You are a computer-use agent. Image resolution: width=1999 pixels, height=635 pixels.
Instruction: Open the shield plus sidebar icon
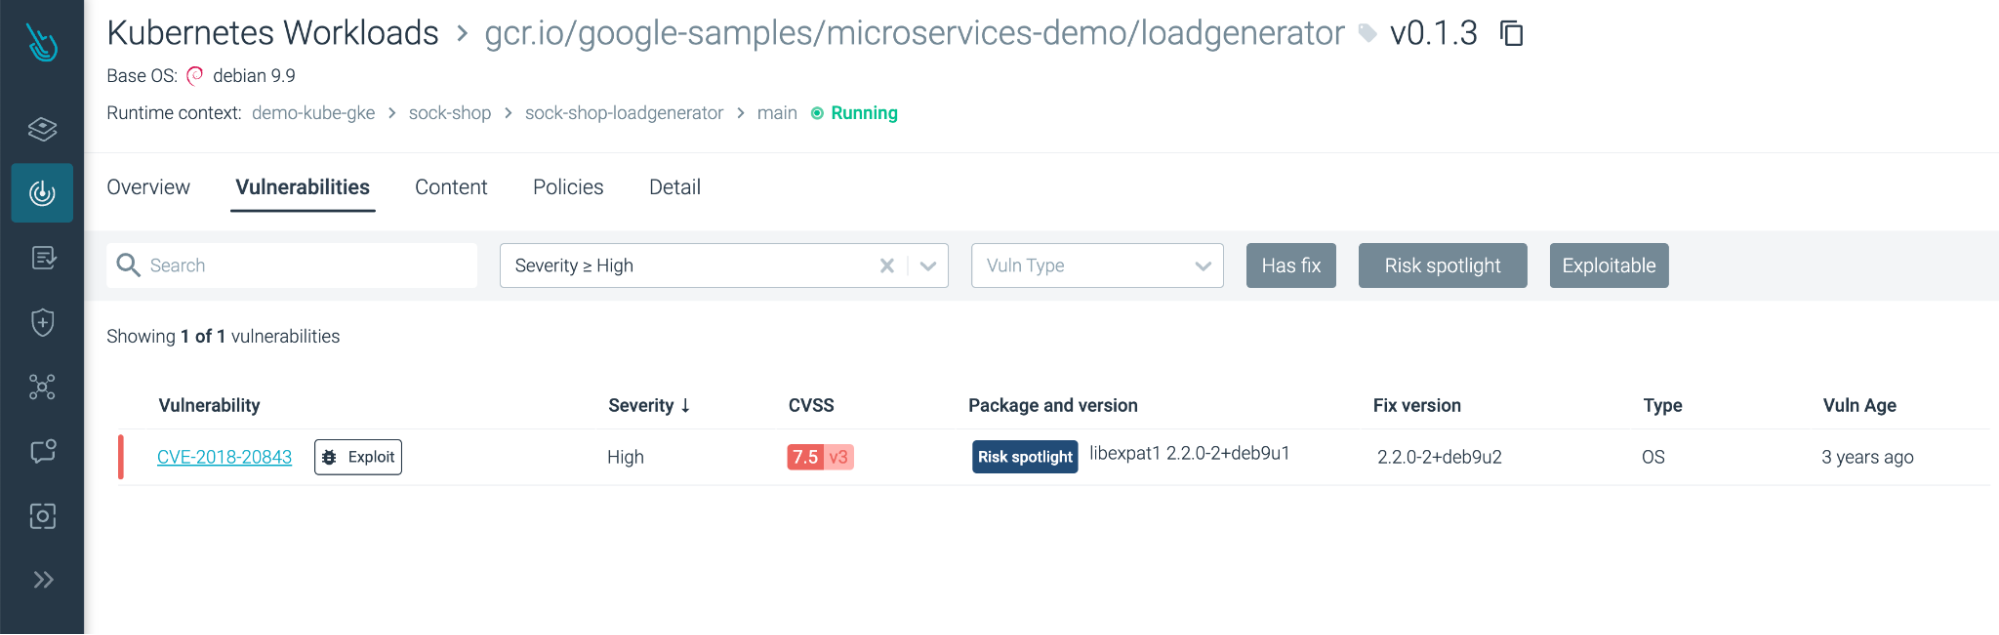pyautogui.click(x=42, y=322)
